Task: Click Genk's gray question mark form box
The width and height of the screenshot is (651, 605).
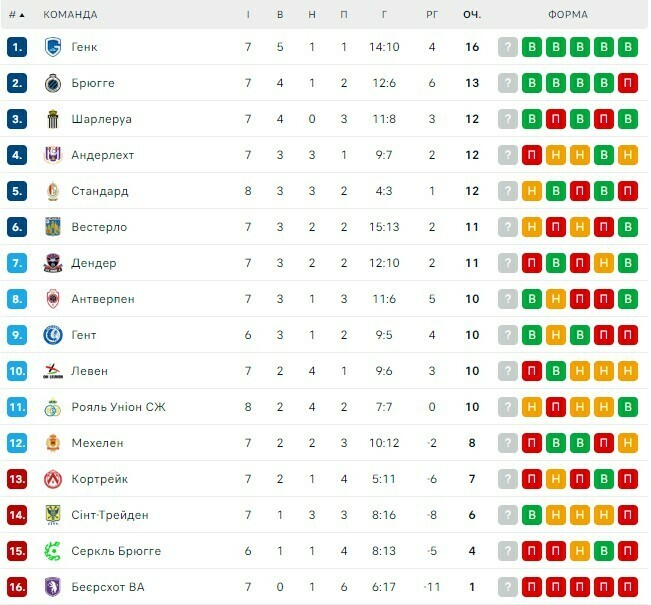Action: [x=508, y=47]
